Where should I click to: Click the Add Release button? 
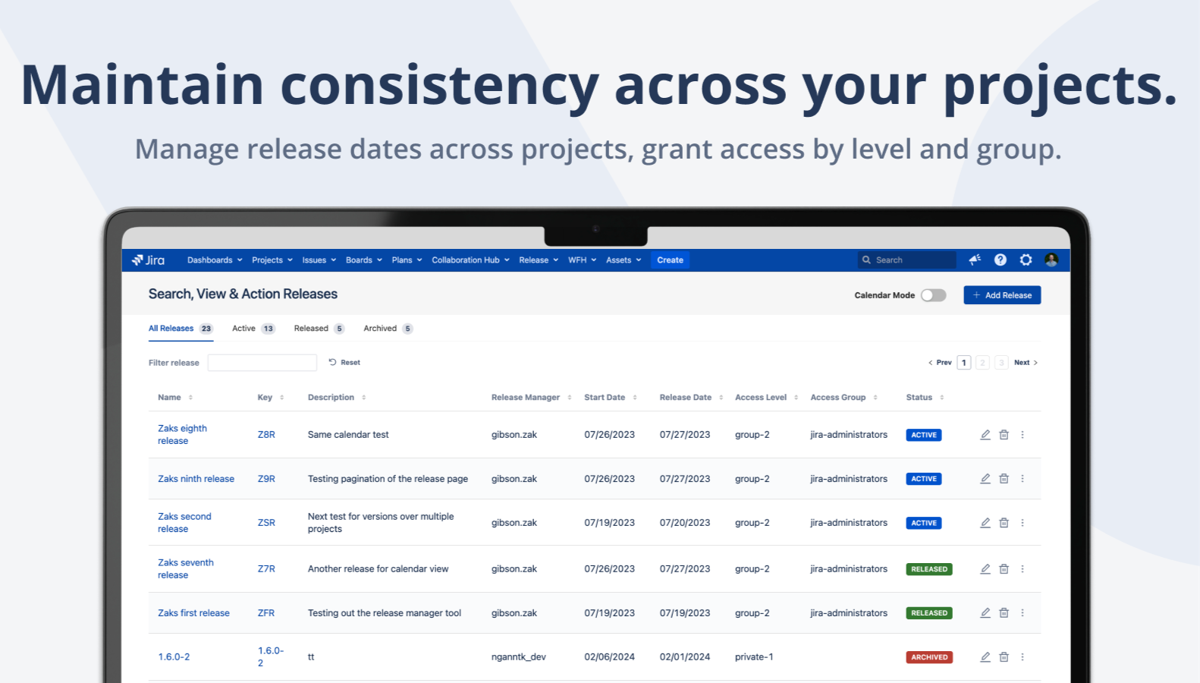pyautogui.click(x=1001, y=294)
